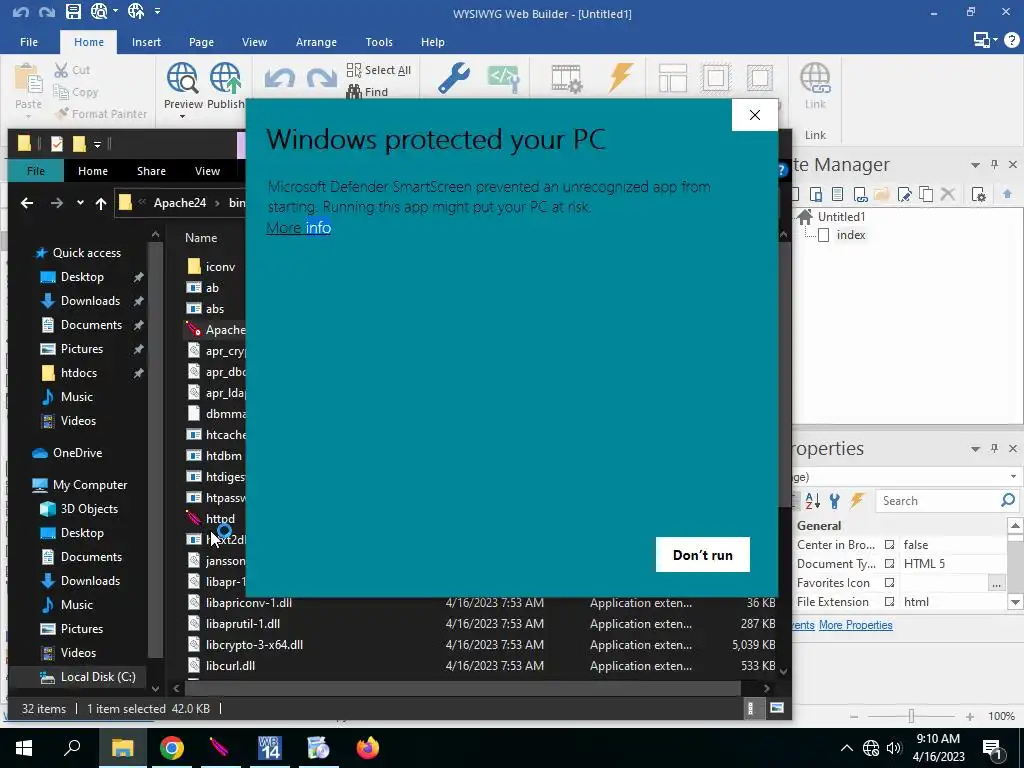This screenshot has height=768, width=1024.
Task: Open Quick access in File Explorer sidebar
Action: [x=87, y=253]
